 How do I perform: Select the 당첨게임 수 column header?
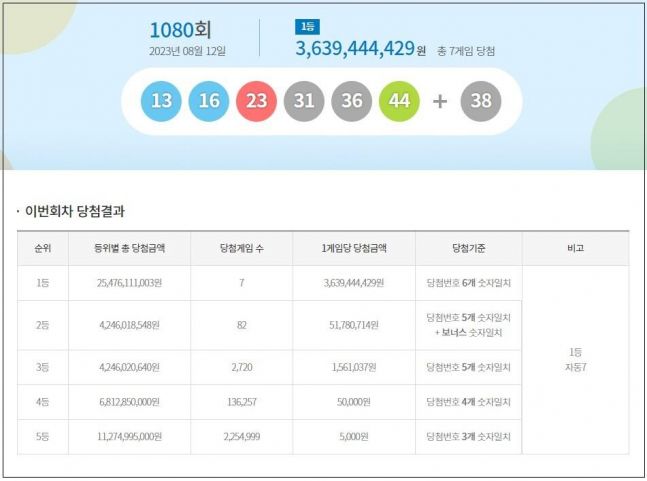[242, 248]
